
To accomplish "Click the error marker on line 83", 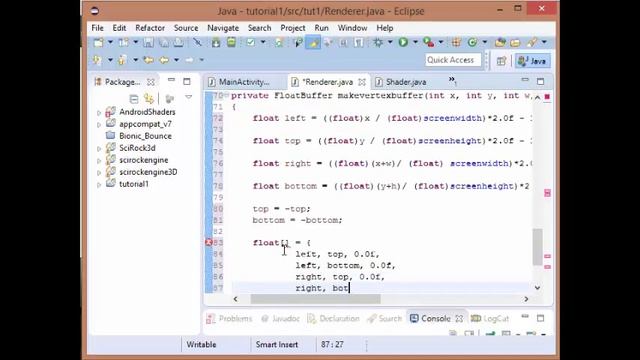I will pyautogui.click(x=208, y=242).
